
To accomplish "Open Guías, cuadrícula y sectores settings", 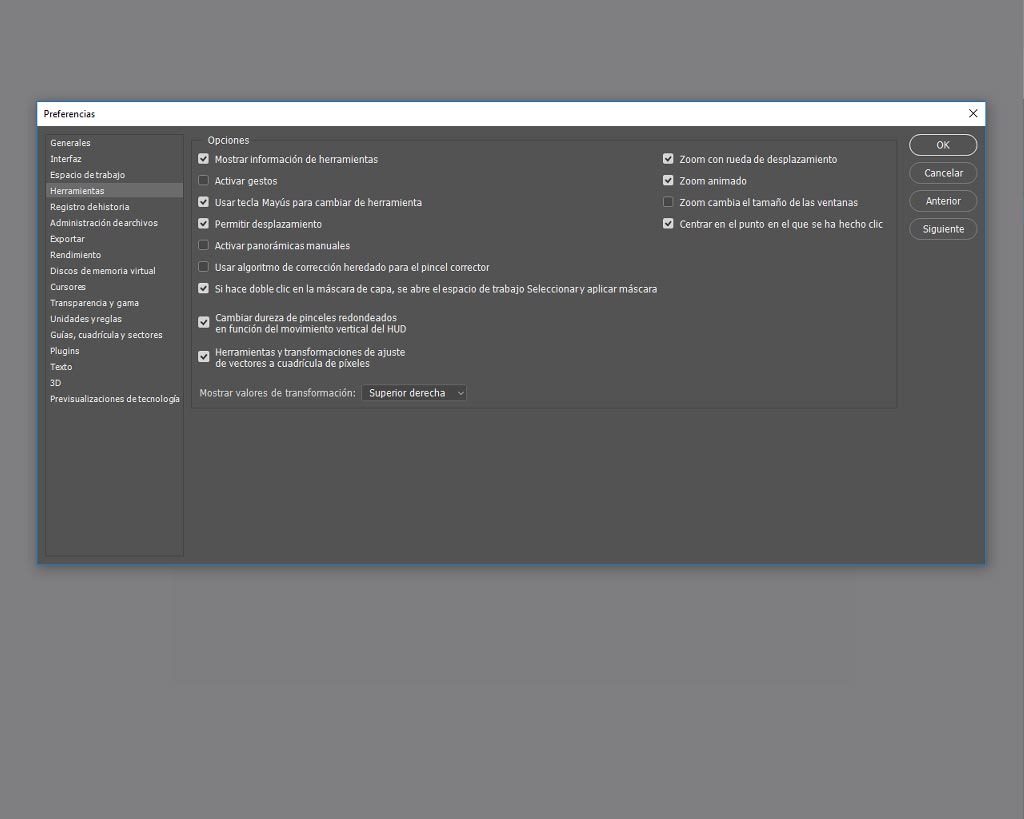I will tap(114, 335).
